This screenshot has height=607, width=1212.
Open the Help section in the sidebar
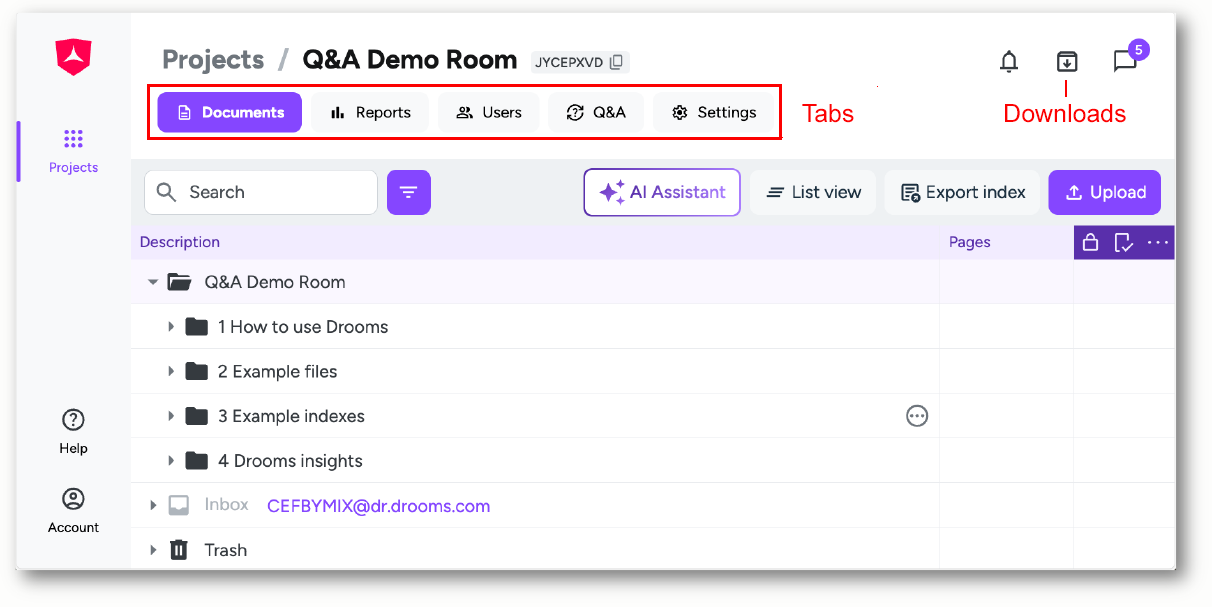point(73,432)
